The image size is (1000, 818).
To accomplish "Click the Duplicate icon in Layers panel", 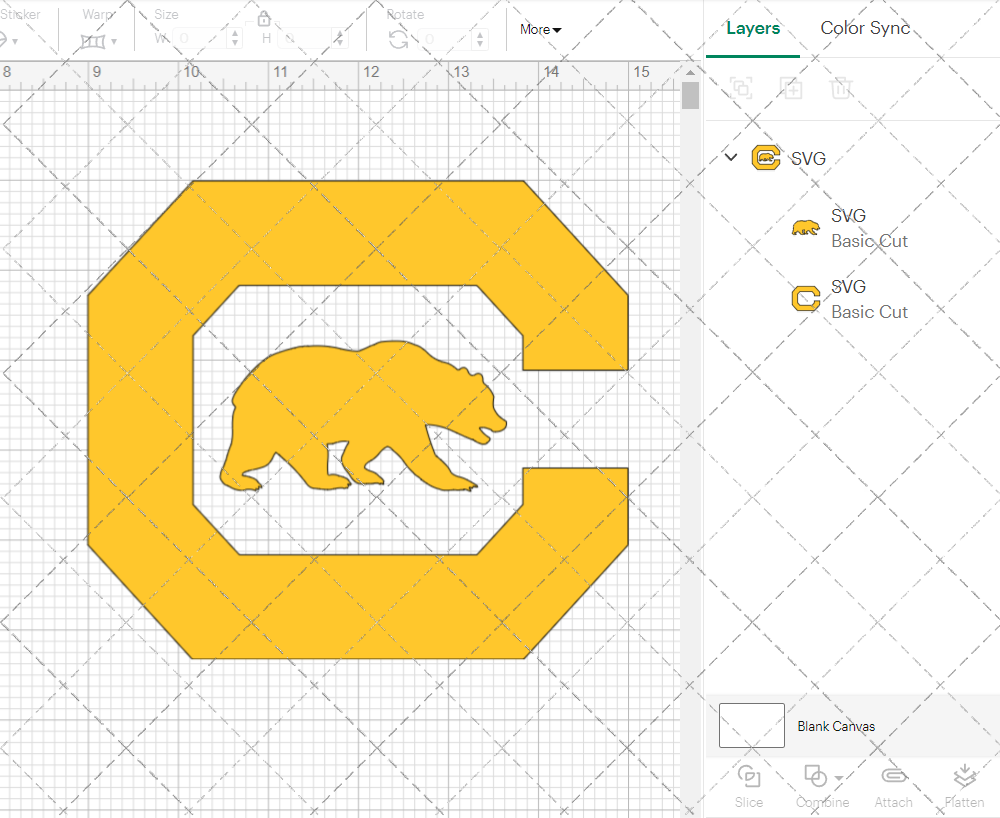I will (791, 88).
